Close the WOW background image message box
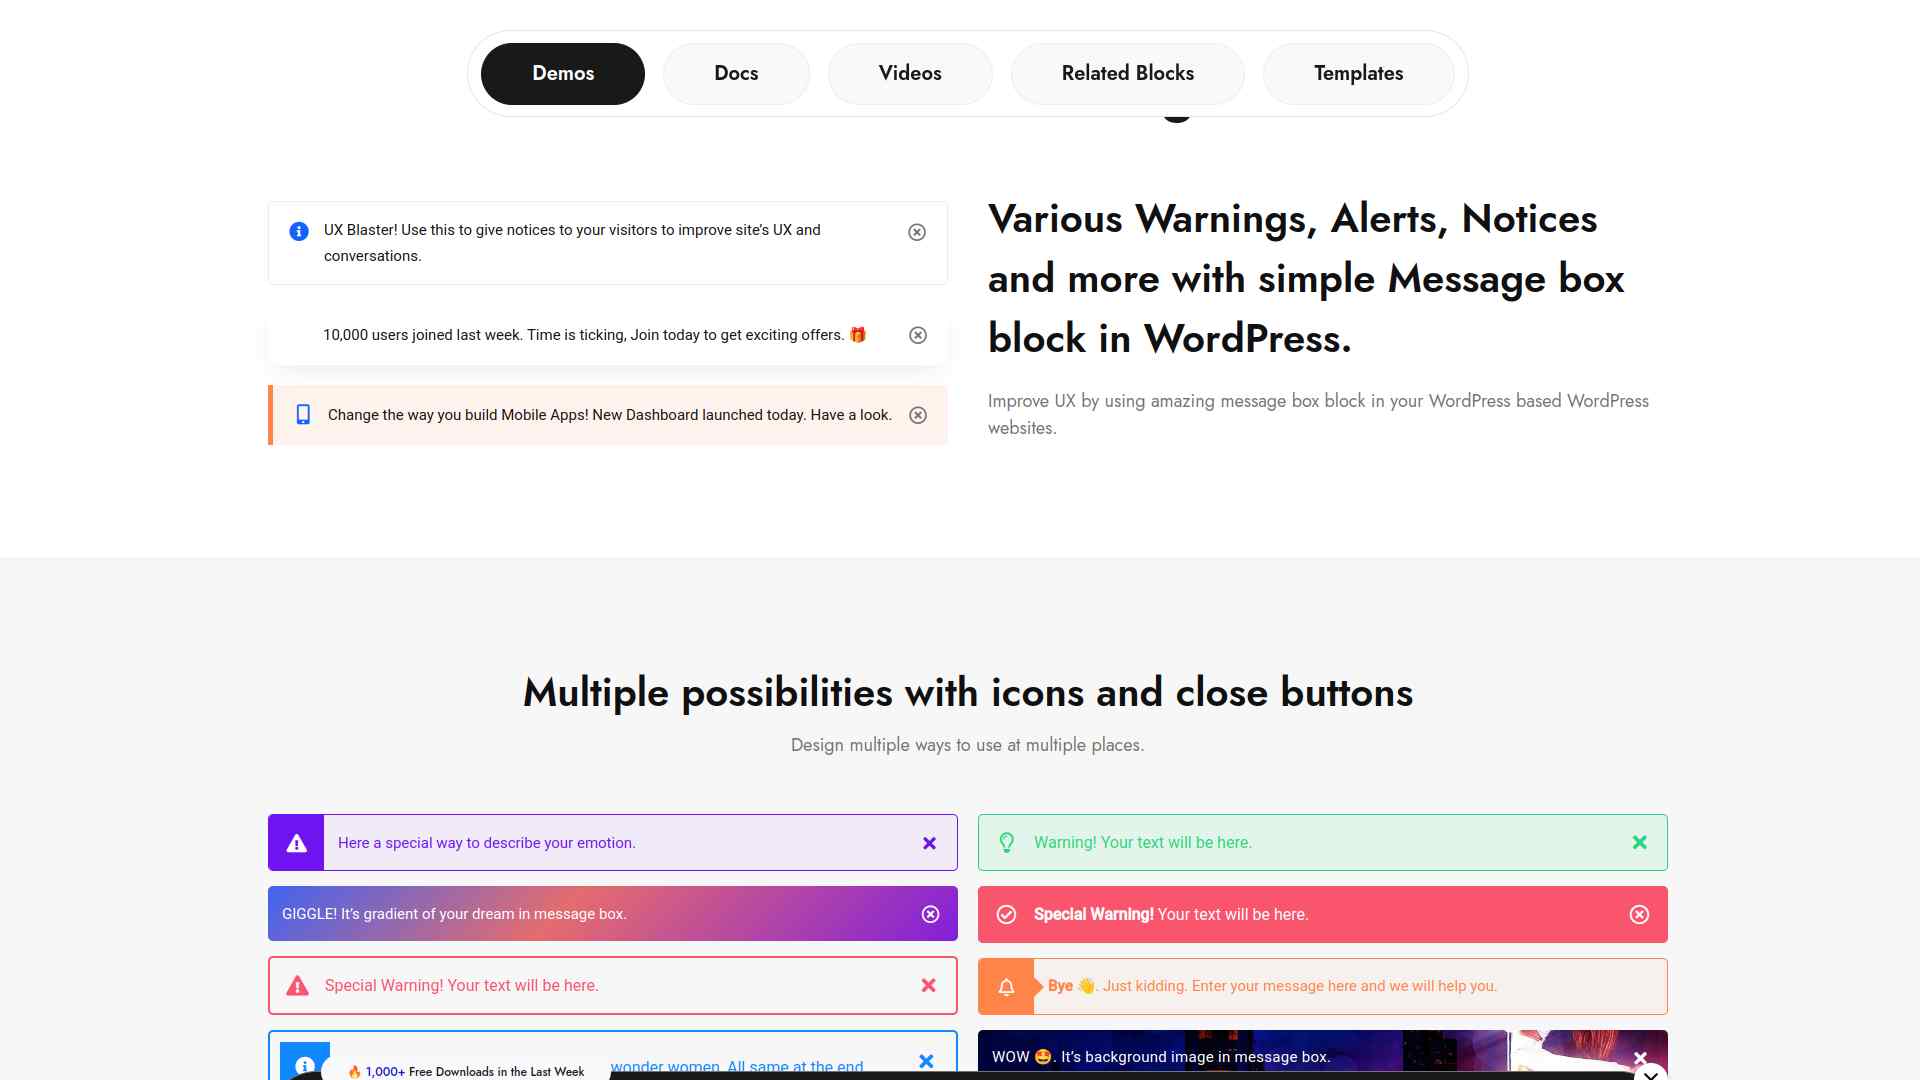This screenshot has height=1080, width=1920. point(1640,1057)
